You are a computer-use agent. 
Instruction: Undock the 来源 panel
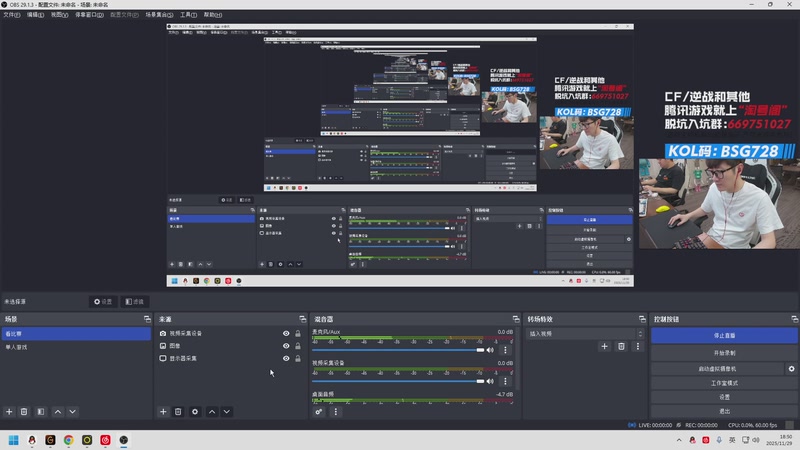pyautogui.click(x=303, y=319)
